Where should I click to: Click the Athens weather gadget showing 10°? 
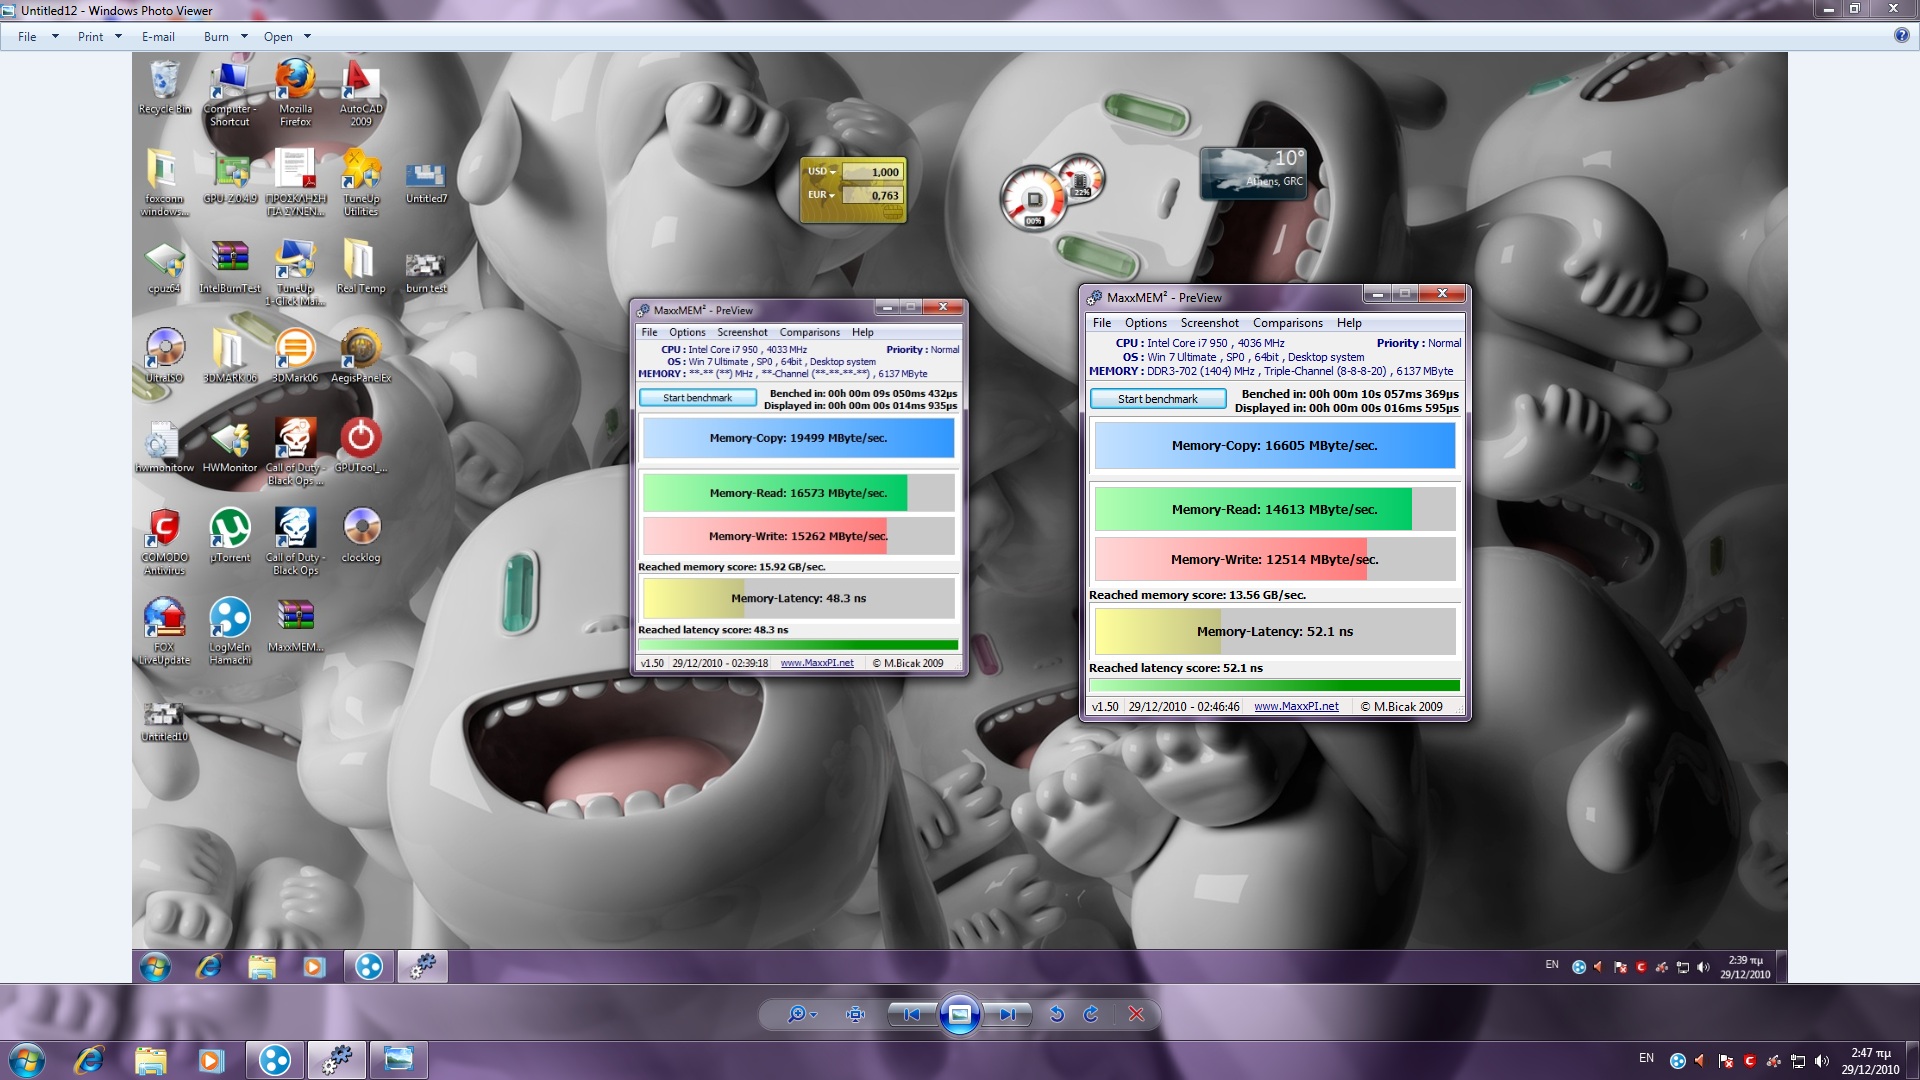[1254, 172]
